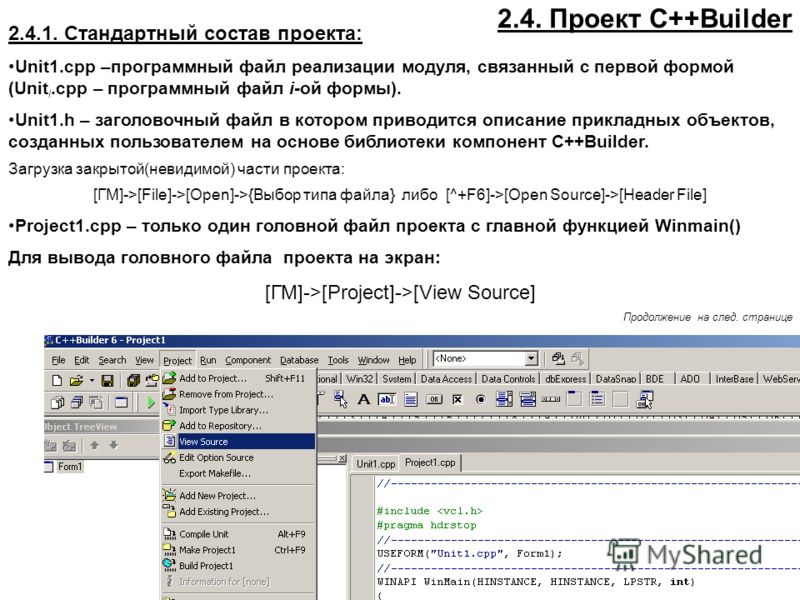Open the Data Controls palette tab

coord(508,379)
